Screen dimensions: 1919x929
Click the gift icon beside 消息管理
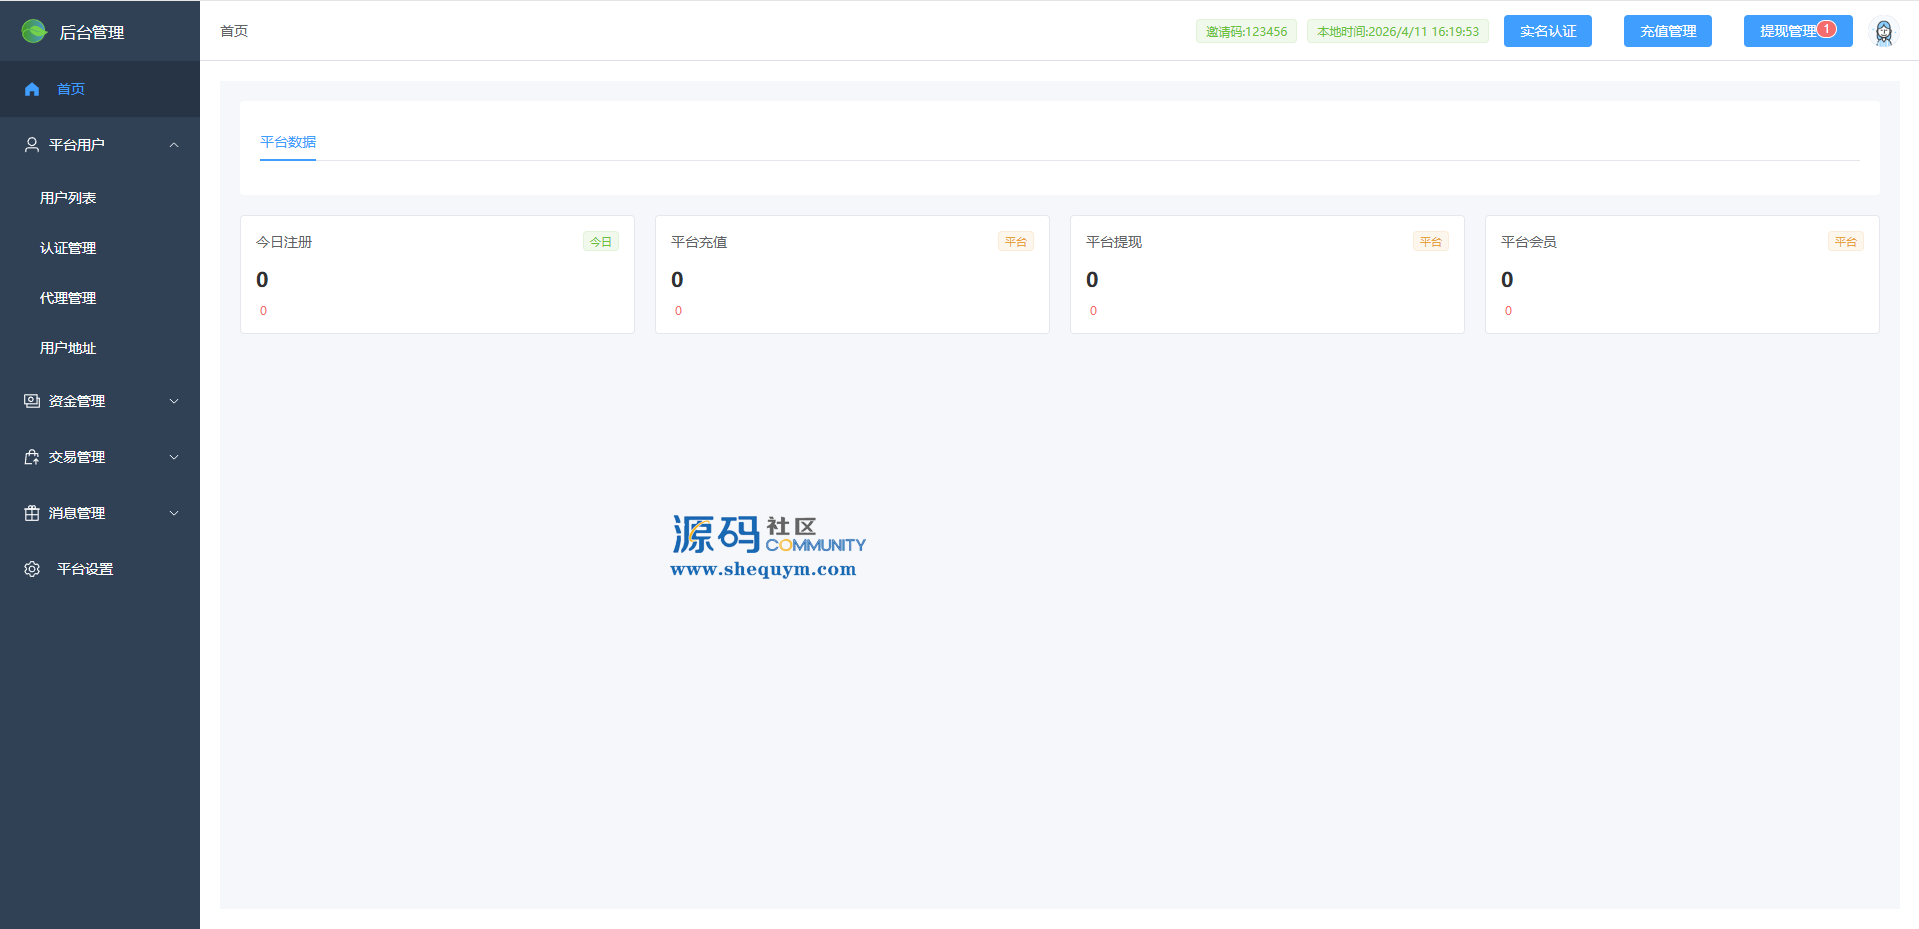point(32,513)
